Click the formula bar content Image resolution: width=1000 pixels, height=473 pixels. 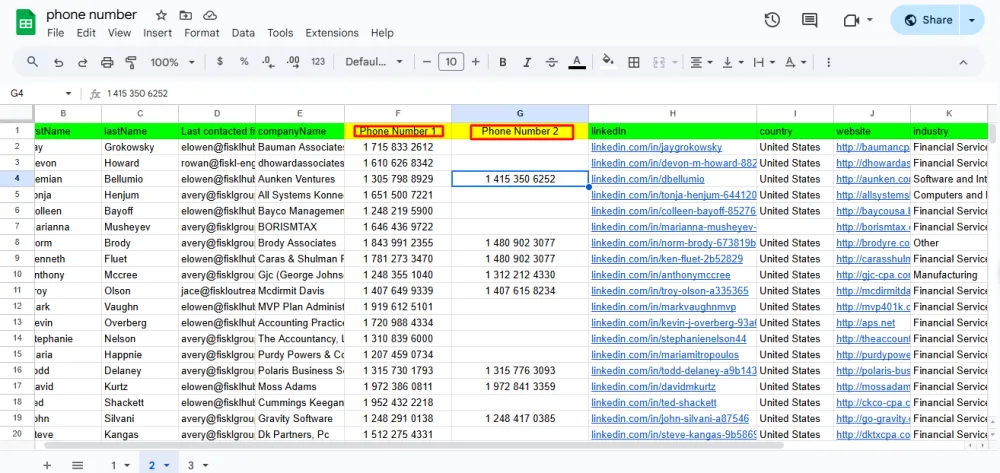(137, 94)
